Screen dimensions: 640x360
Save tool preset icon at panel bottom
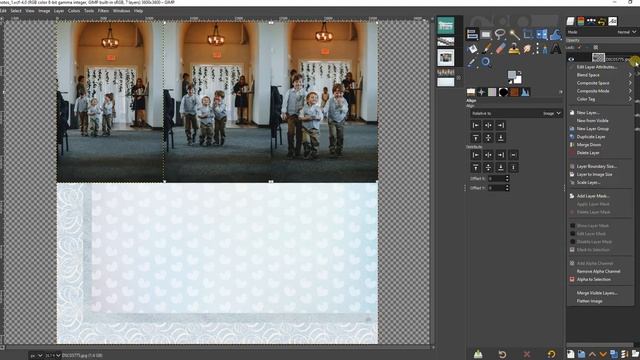click(x=478, y=354)
